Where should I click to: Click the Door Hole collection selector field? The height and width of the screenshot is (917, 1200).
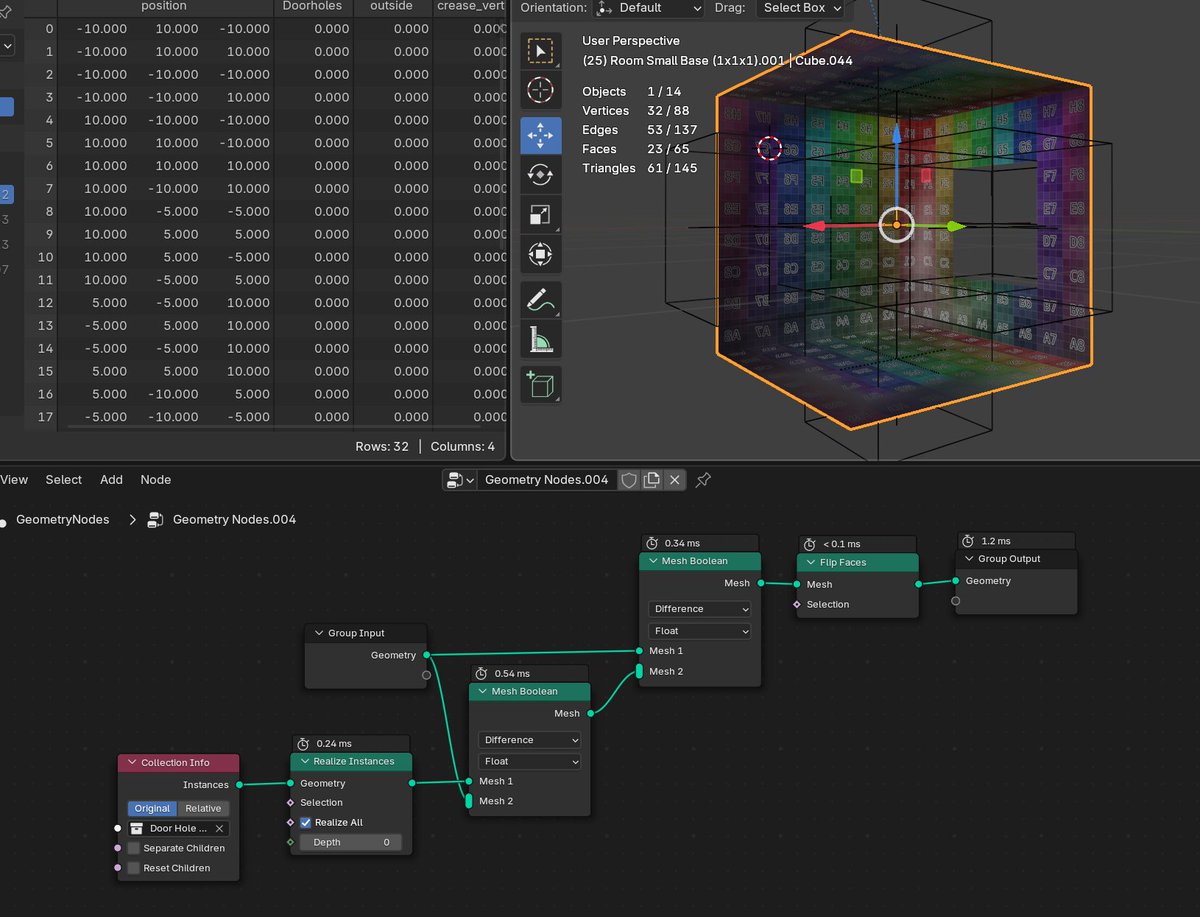tap(178, 828)
